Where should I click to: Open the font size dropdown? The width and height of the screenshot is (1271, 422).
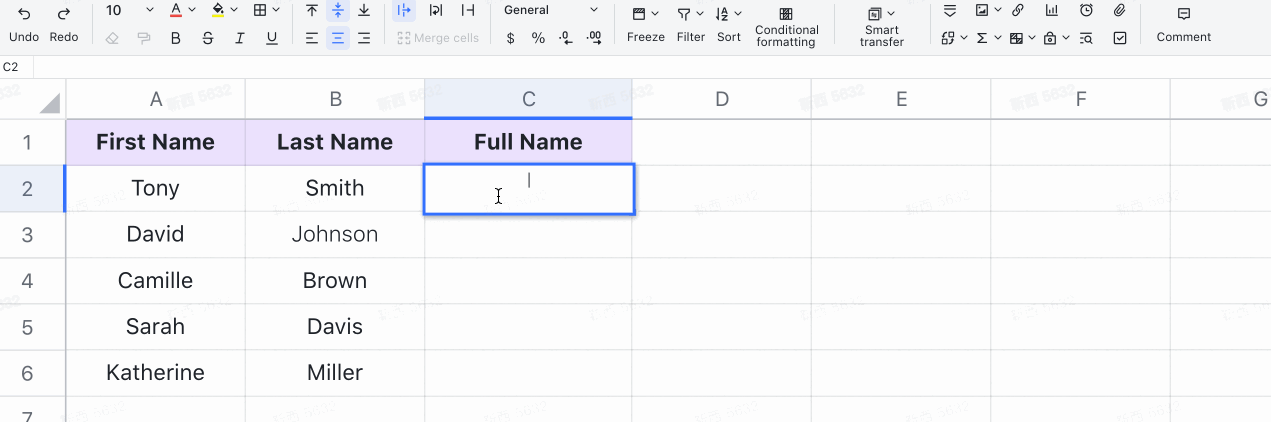[150, 11]
